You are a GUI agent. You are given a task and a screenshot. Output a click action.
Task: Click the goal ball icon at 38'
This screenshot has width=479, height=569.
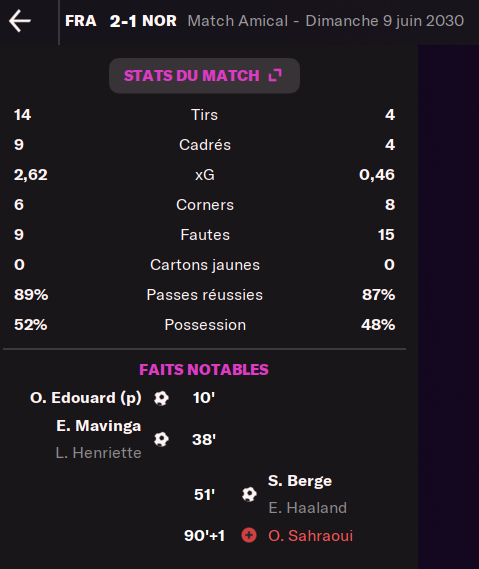click(x=161, y=439)
